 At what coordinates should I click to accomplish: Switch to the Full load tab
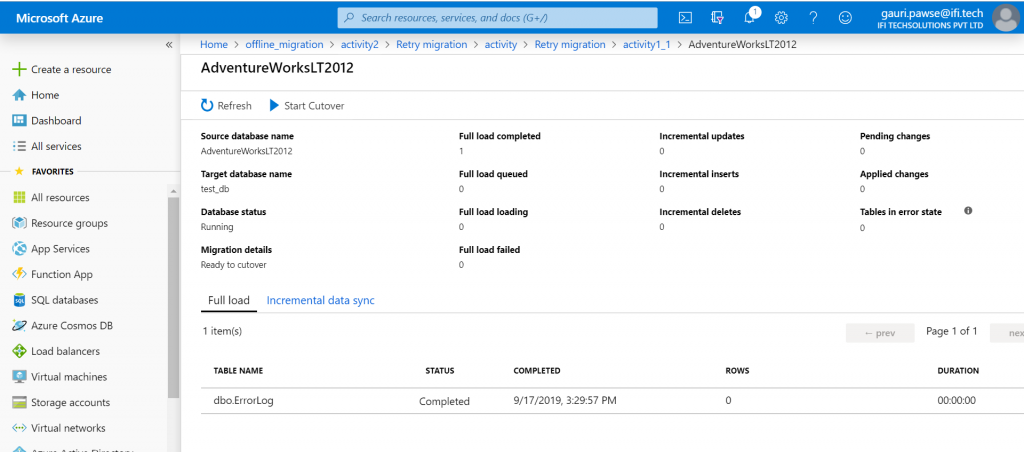coord(229,300)
